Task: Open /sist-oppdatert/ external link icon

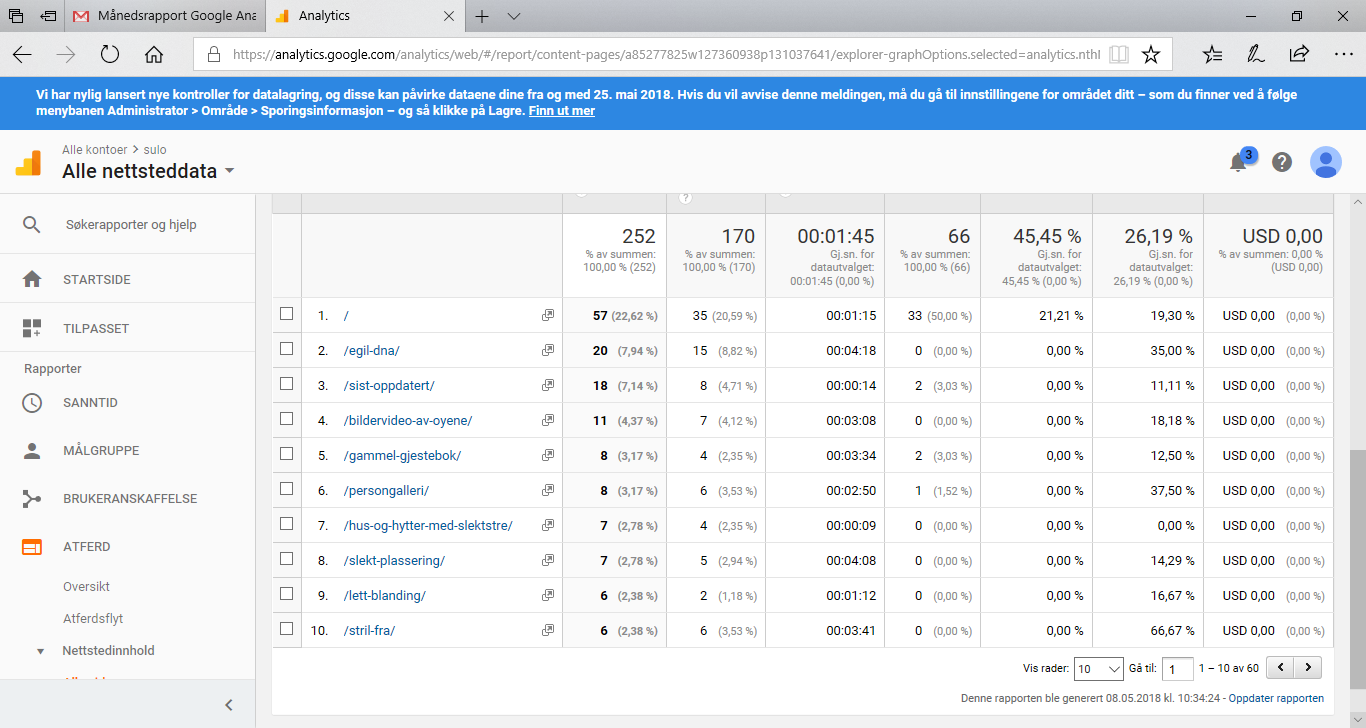Action: (547, 385)
